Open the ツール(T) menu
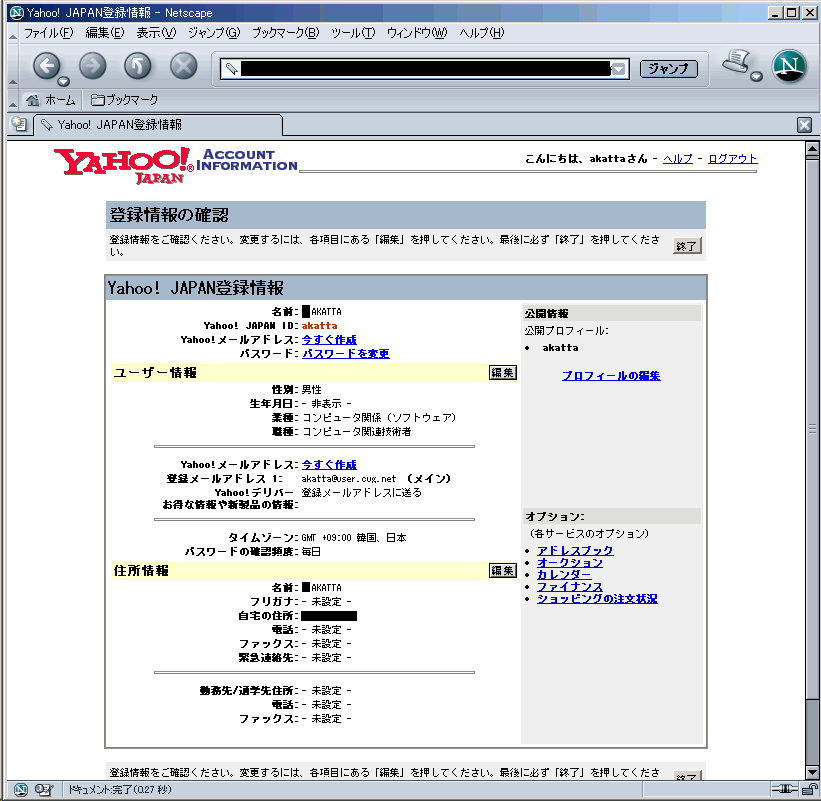 [x=353, y=33]
